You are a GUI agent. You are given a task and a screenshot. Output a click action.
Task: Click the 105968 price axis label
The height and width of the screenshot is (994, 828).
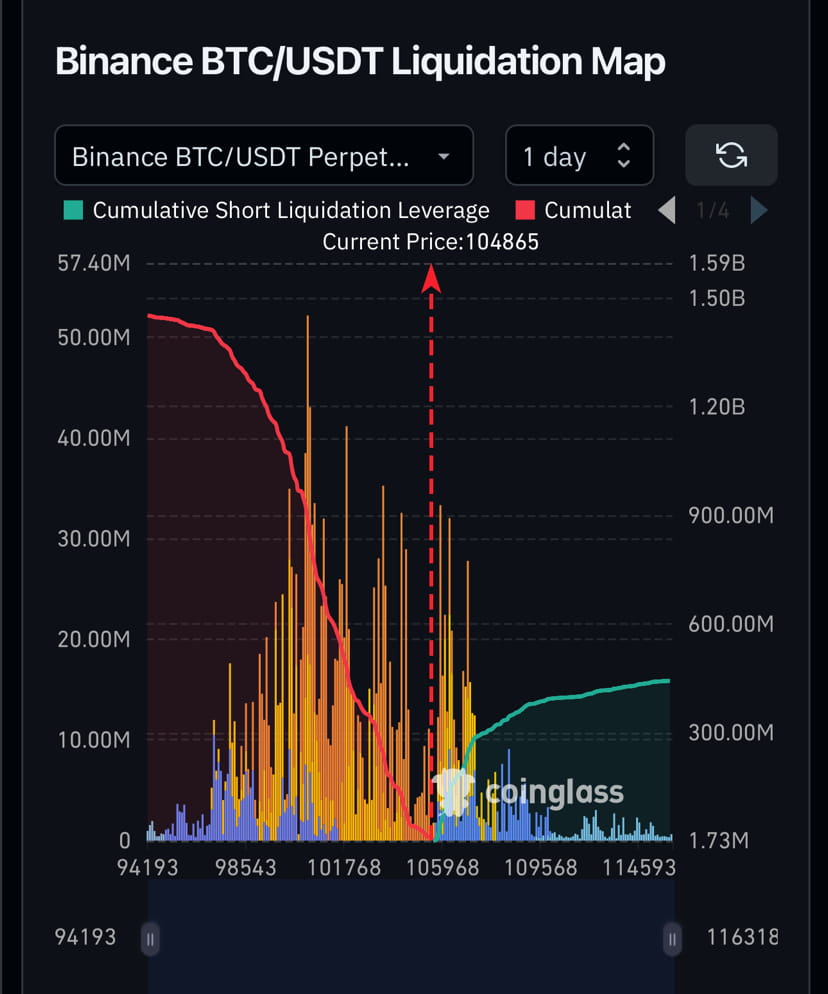[442, 867]
